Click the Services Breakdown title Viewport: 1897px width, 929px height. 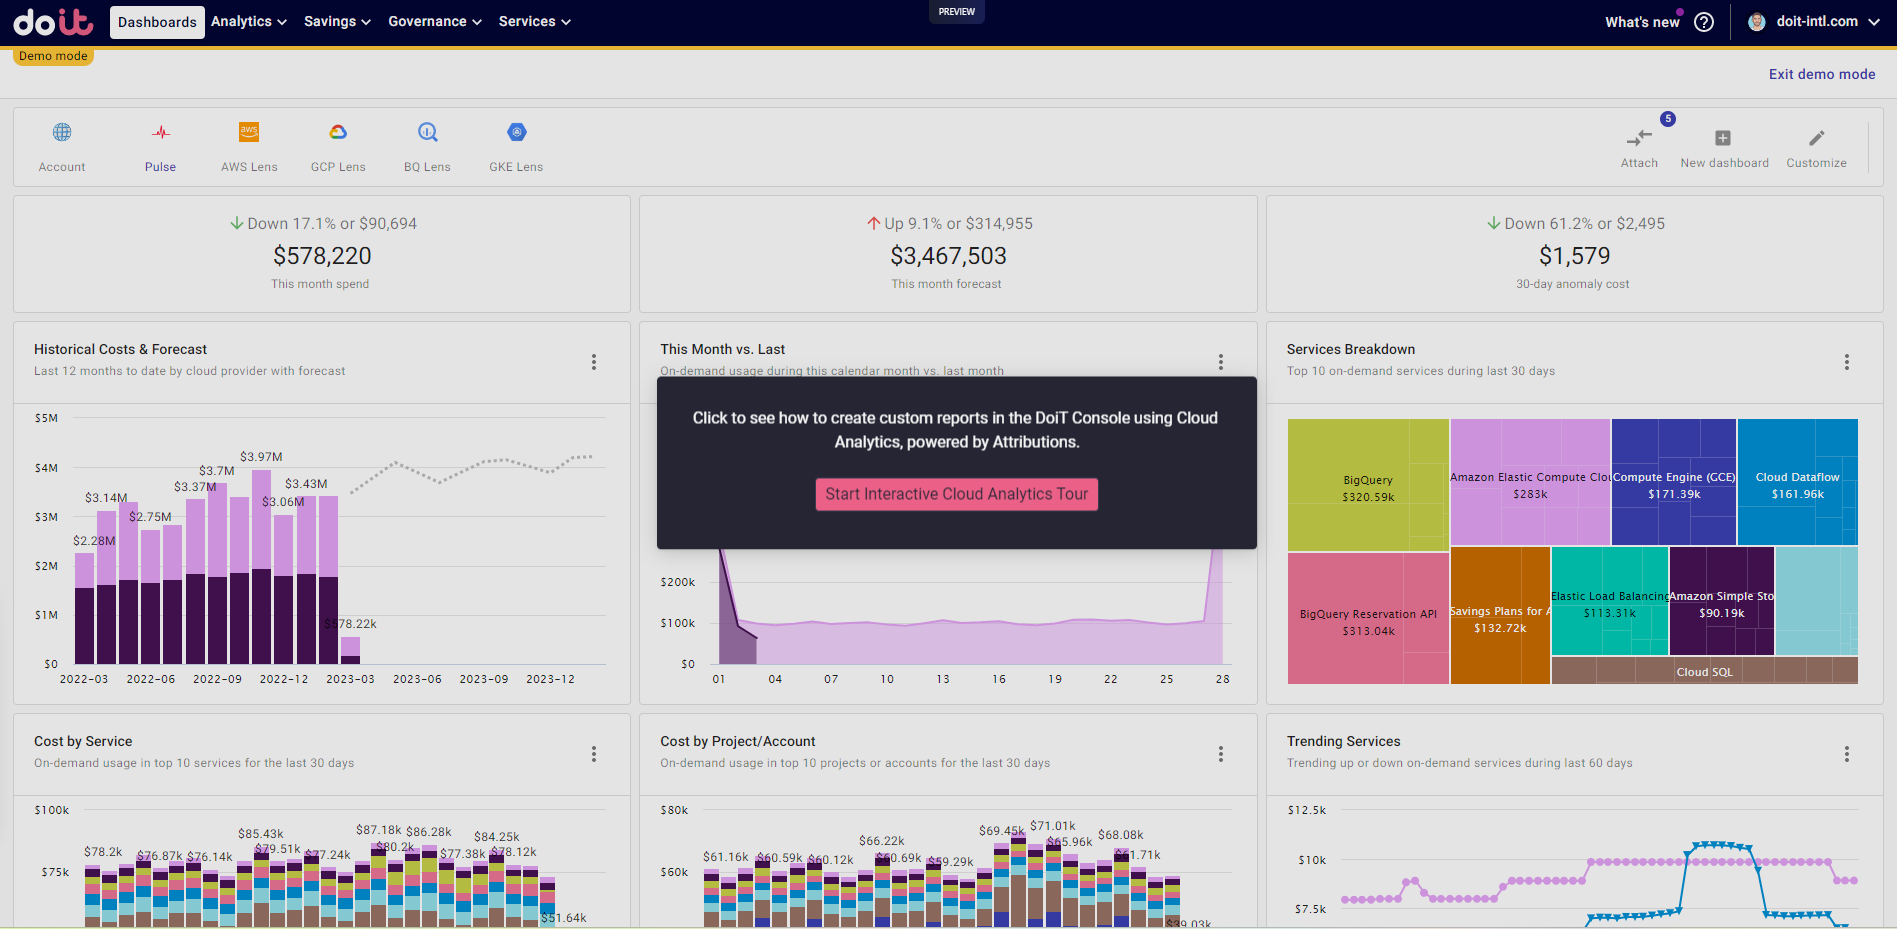[1351, 349]
